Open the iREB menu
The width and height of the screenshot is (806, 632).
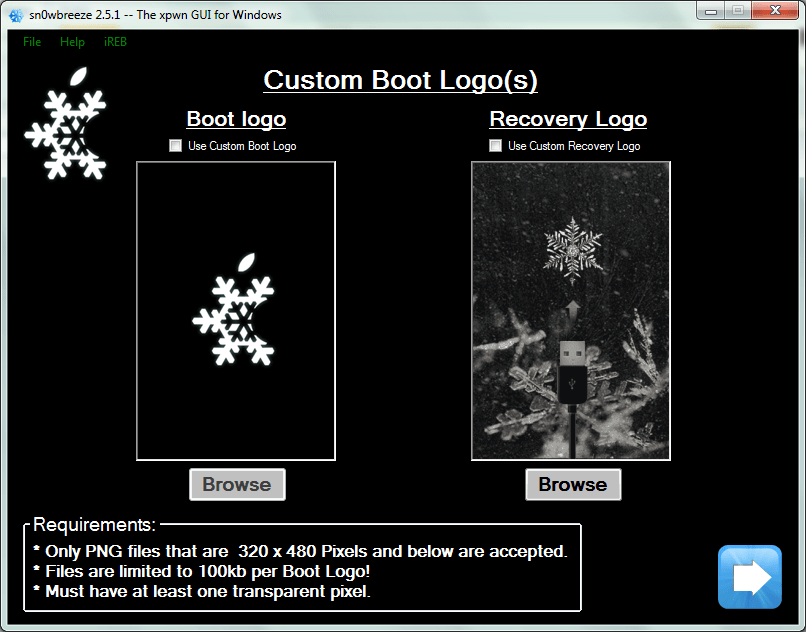tap(115, 42)
